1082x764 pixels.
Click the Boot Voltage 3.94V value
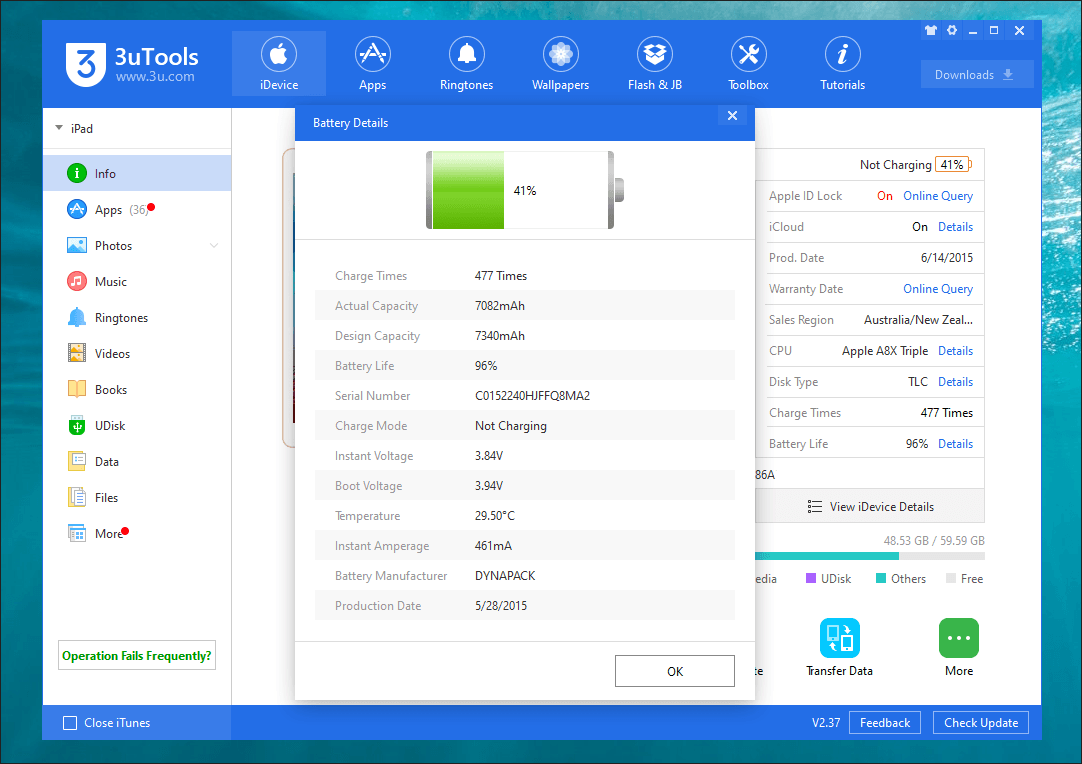489,485
